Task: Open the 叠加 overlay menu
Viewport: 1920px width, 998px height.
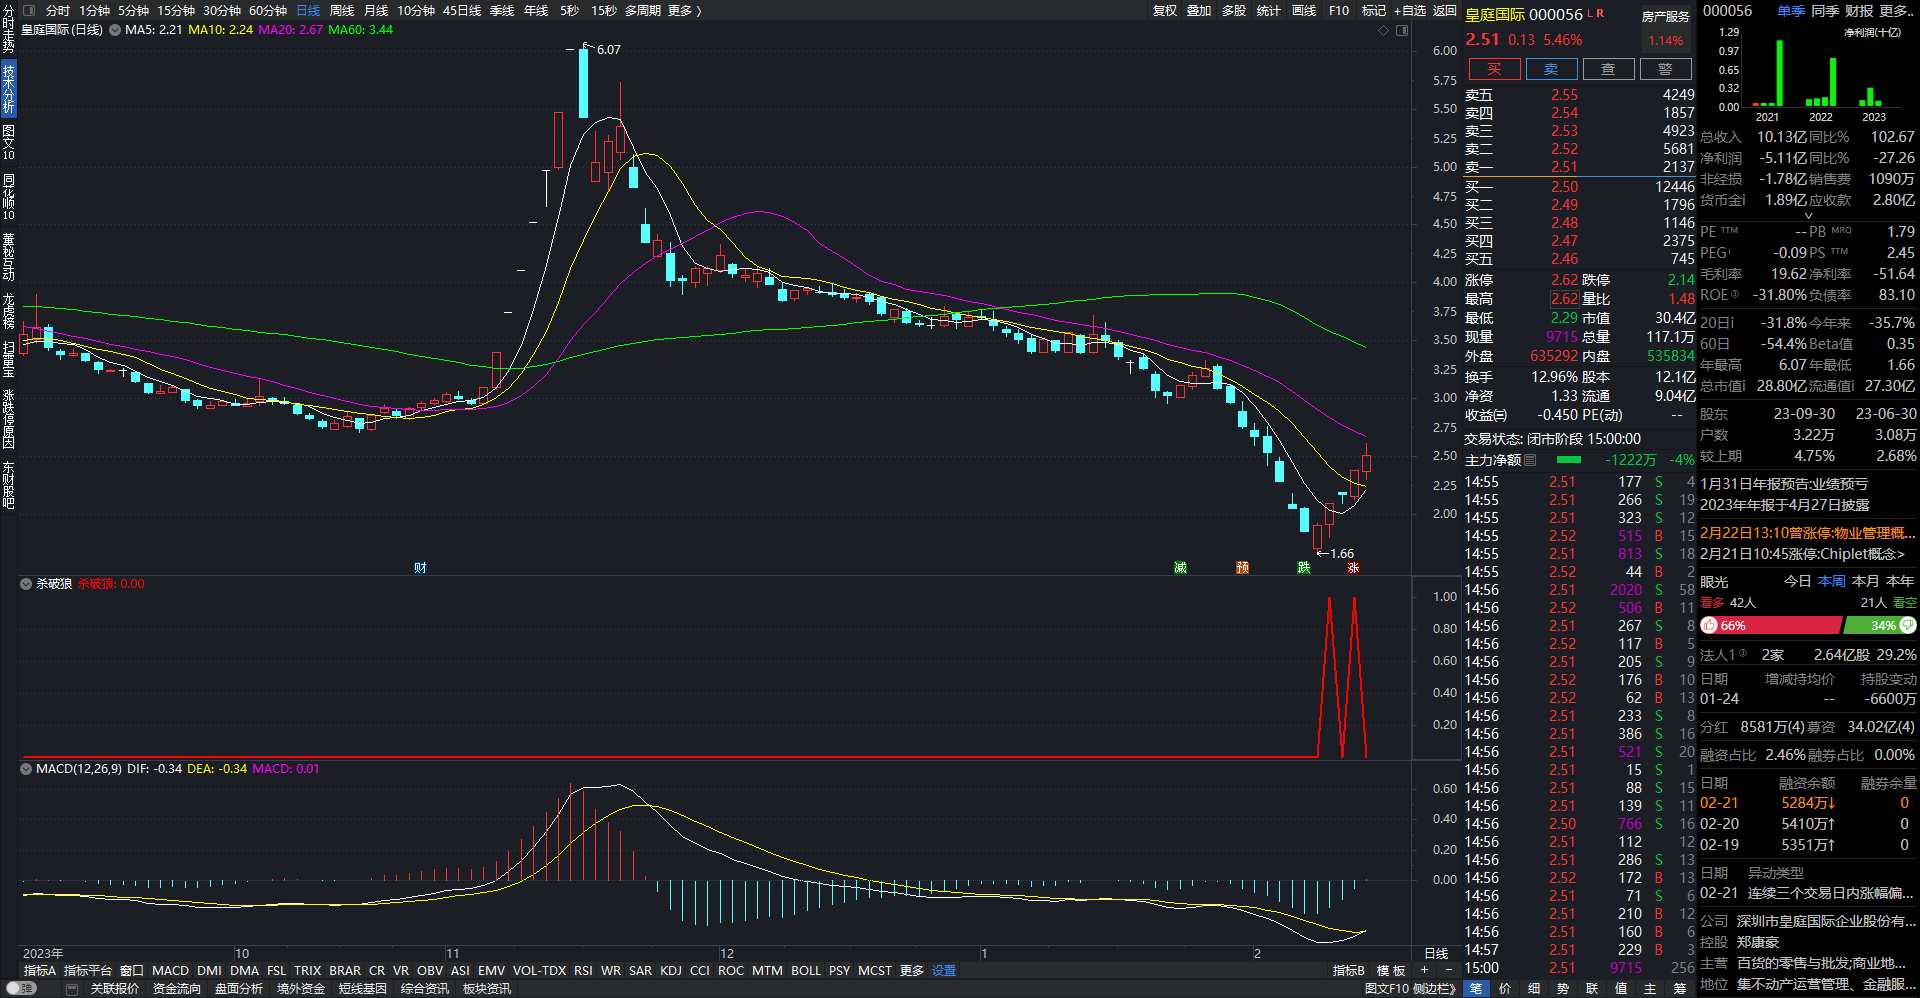Action: tap(1199, 11)
